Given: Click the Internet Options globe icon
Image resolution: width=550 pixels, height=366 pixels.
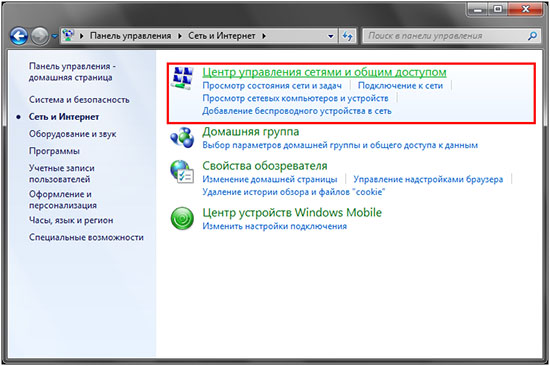Looking at the screenshot, I should (x=182, y=172).
